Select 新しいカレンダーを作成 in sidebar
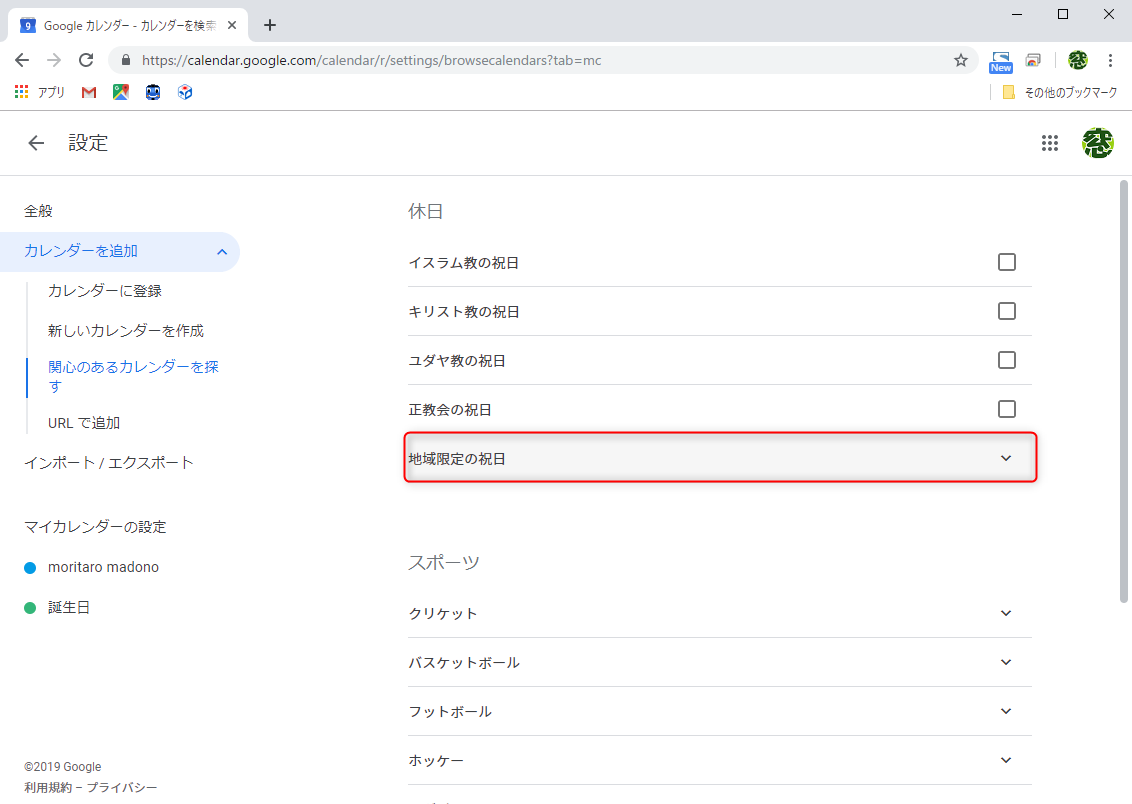The width and height of the screenshot is (1132, 804). (x=126, y=331)
